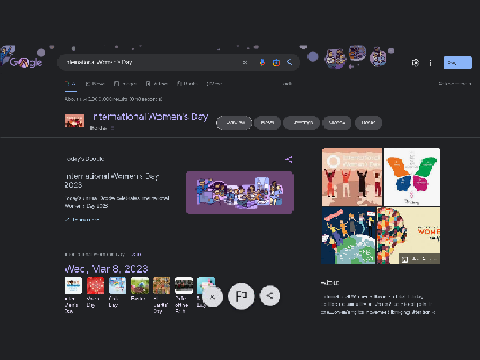
Task: Click the voice search microphone icon
Action: (262, 62)
